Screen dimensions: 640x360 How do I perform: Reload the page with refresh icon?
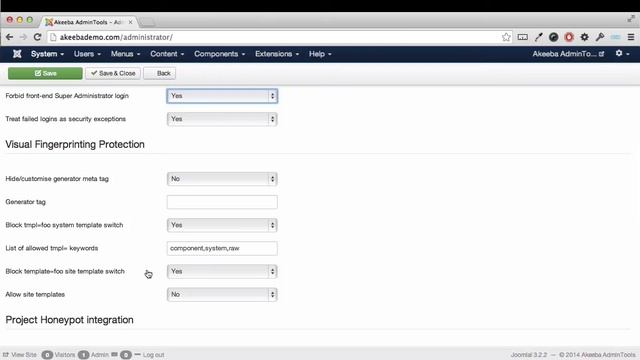[37, 37]
